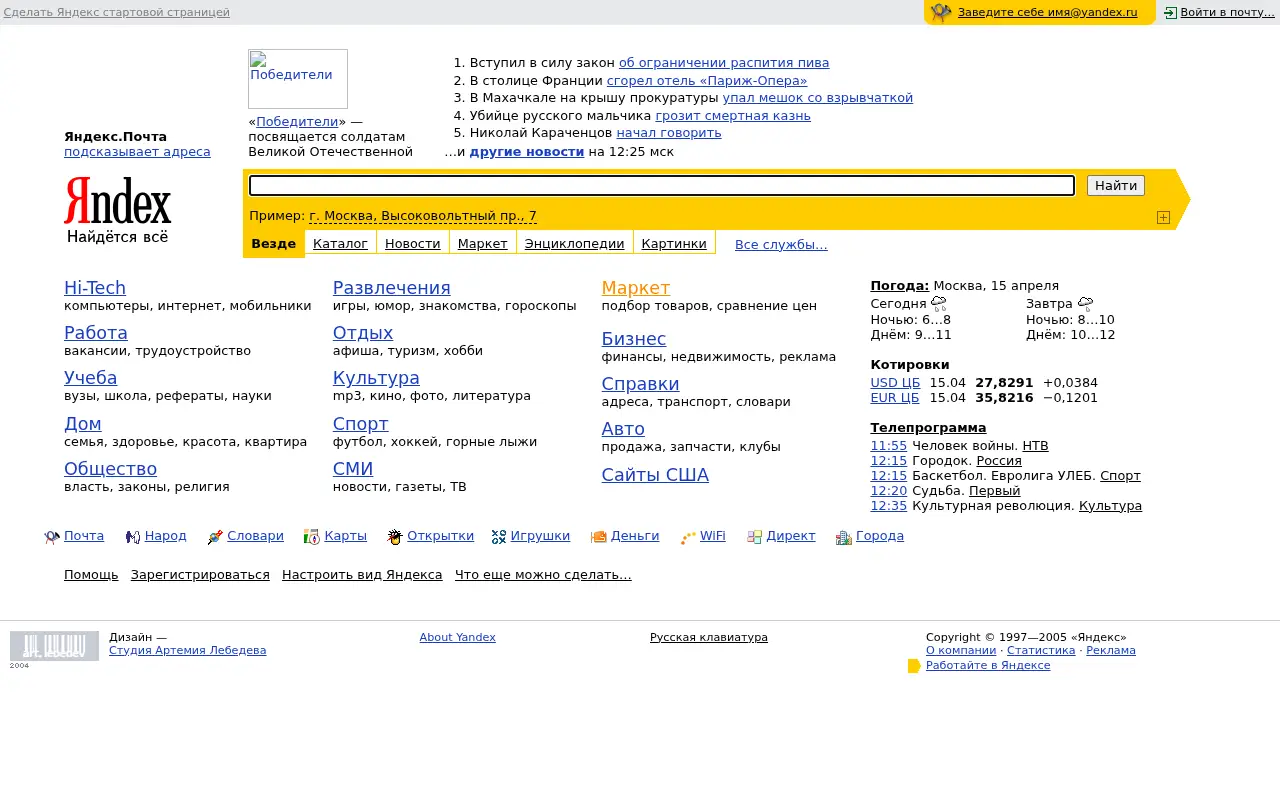Open the Сайты США link
This screenshot has height=800, width=1280.
655,475
